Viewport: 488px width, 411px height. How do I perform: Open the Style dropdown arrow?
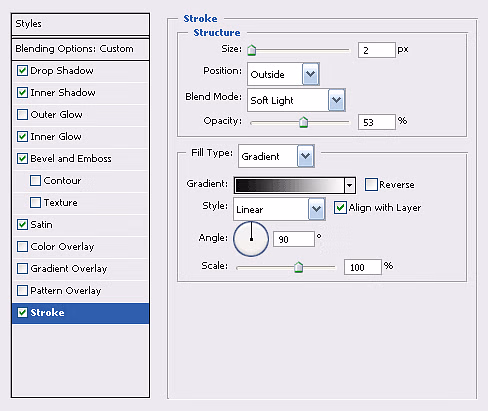(x=316, y=209)
